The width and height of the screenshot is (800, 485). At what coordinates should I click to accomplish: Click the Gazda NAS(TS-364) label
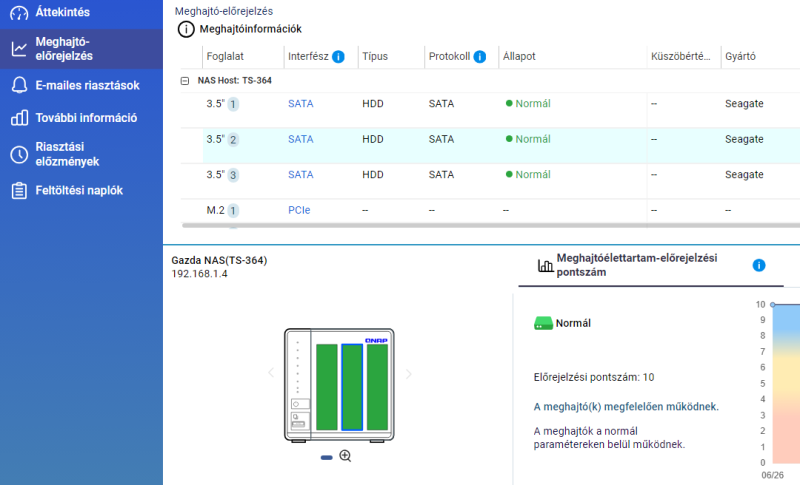pyautogui.click(x=219, y=260)
